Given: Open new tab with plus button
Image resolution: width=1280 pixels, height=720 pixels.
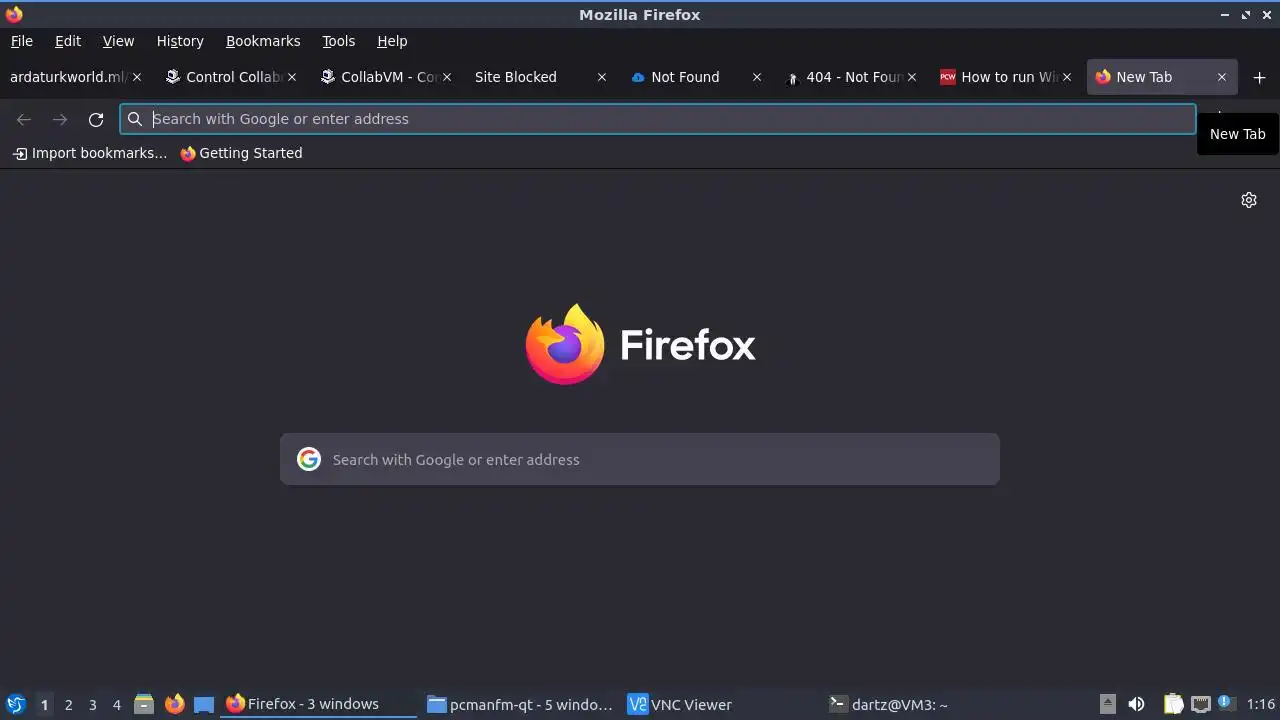Looking at the screenshot, I should [x=1259, y=77].
